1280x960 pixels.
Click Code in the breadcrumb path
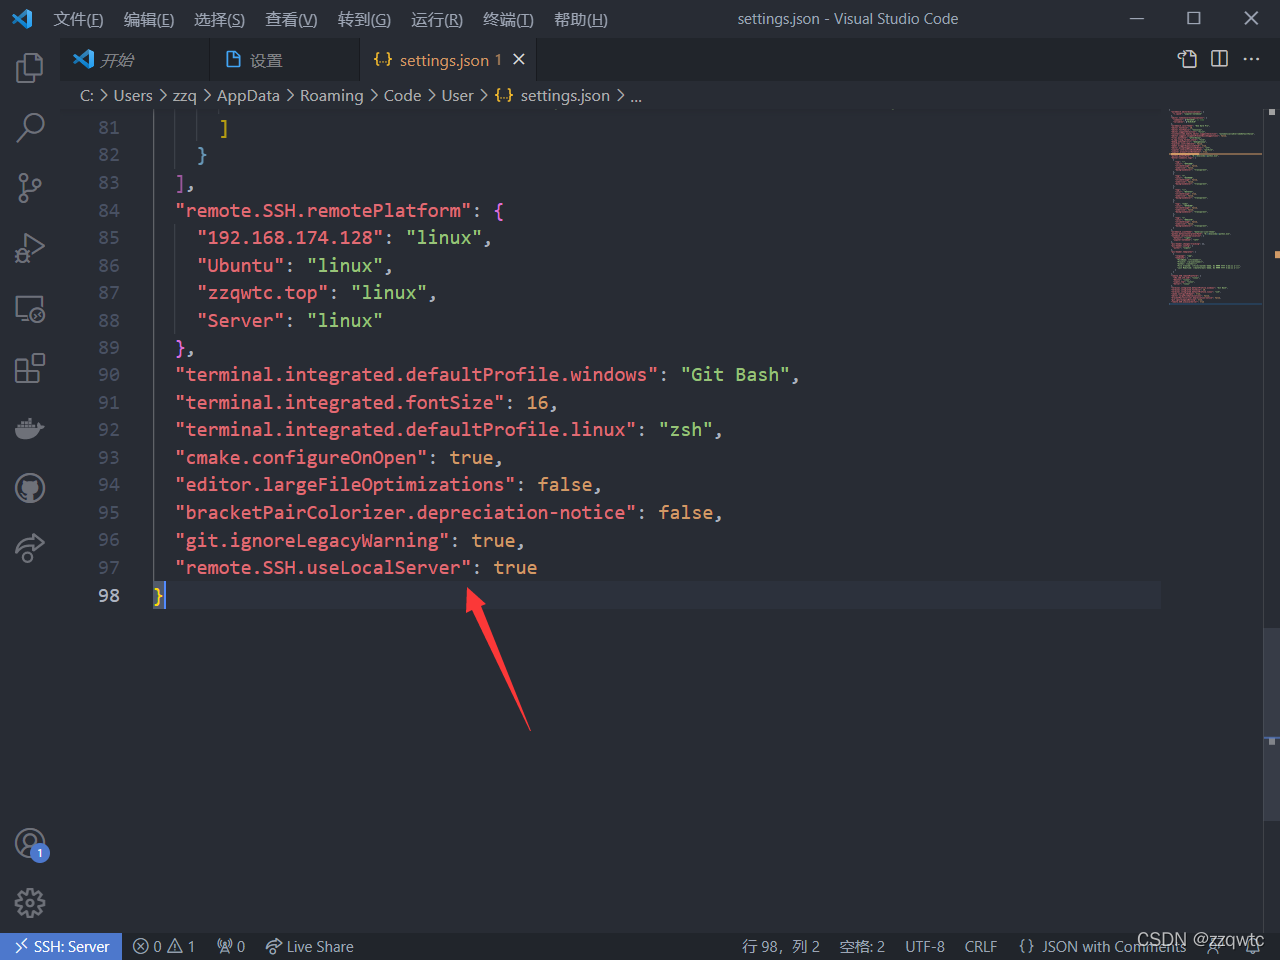pyautogui.click(x=402, y=95)
